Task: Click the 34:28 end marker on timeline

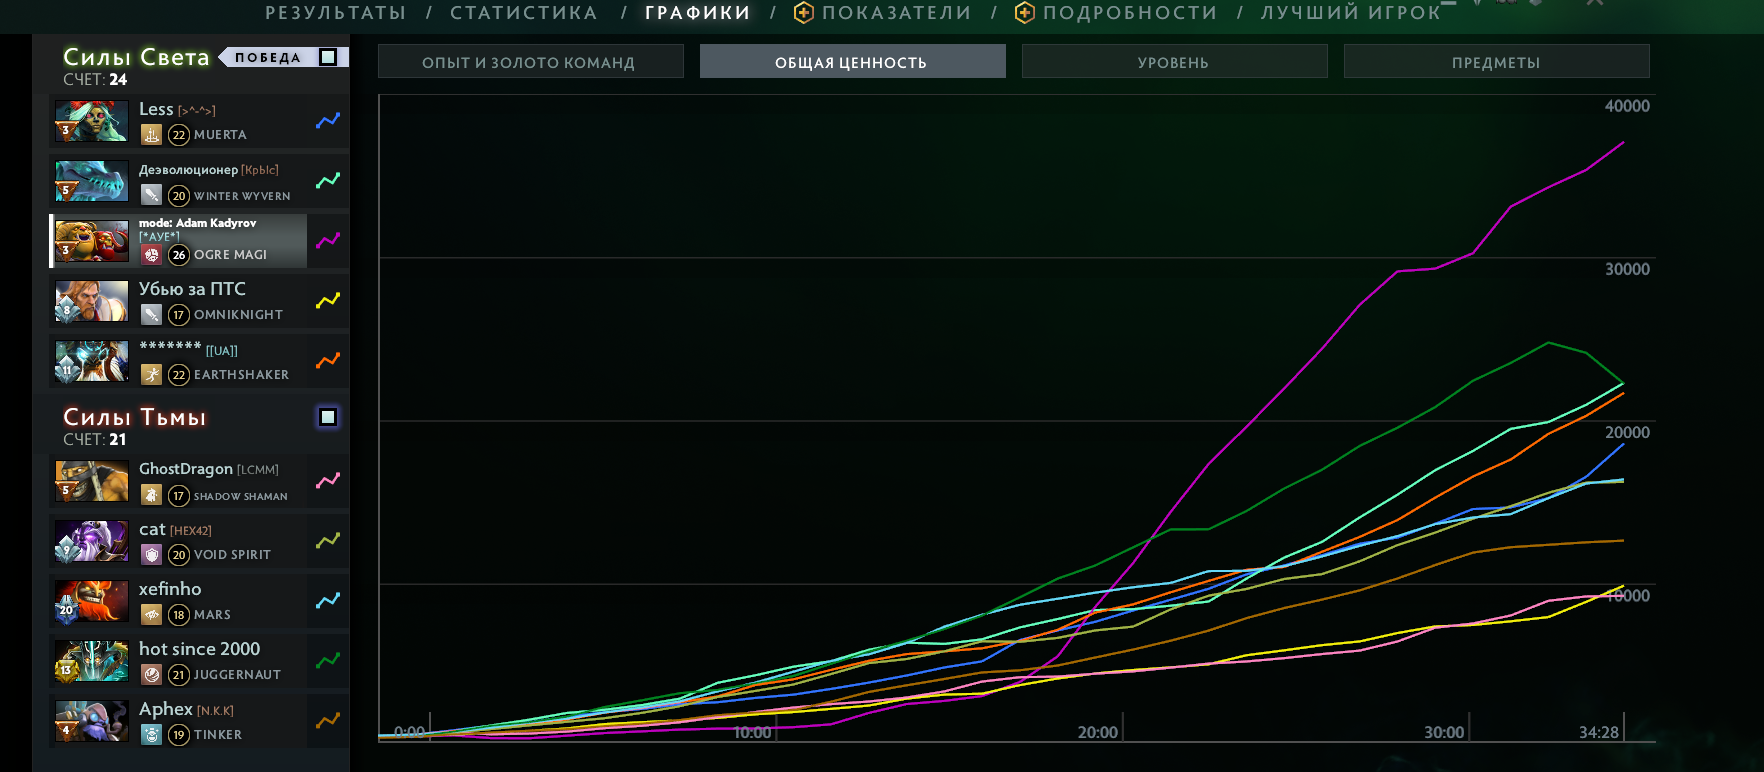Action: [x=1599, y=732]
